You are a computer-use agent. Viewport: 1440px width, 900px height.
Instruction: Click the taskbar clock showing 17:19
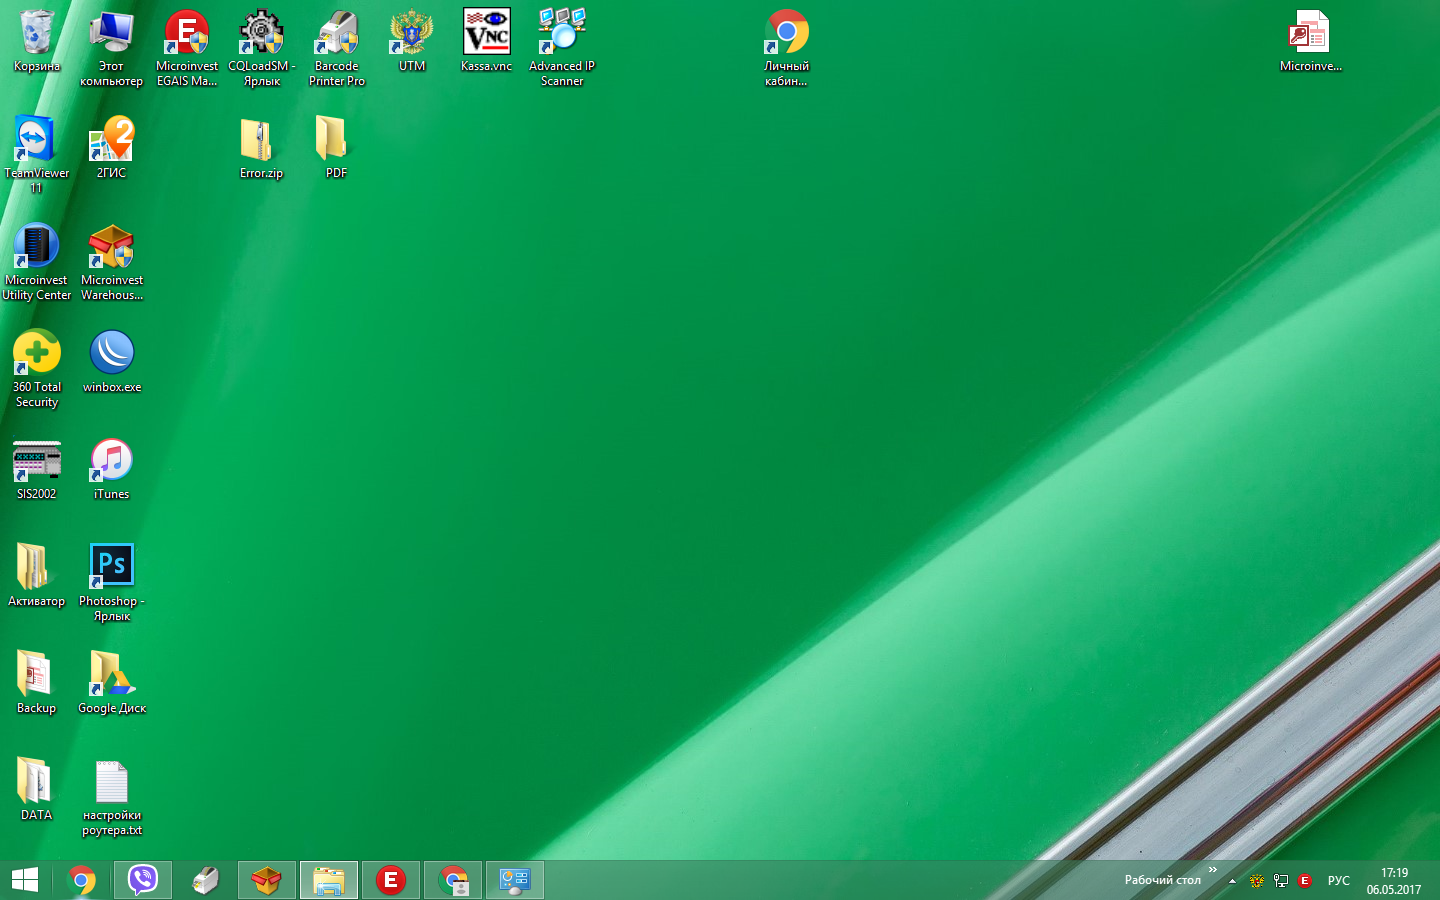point(1394,881)
